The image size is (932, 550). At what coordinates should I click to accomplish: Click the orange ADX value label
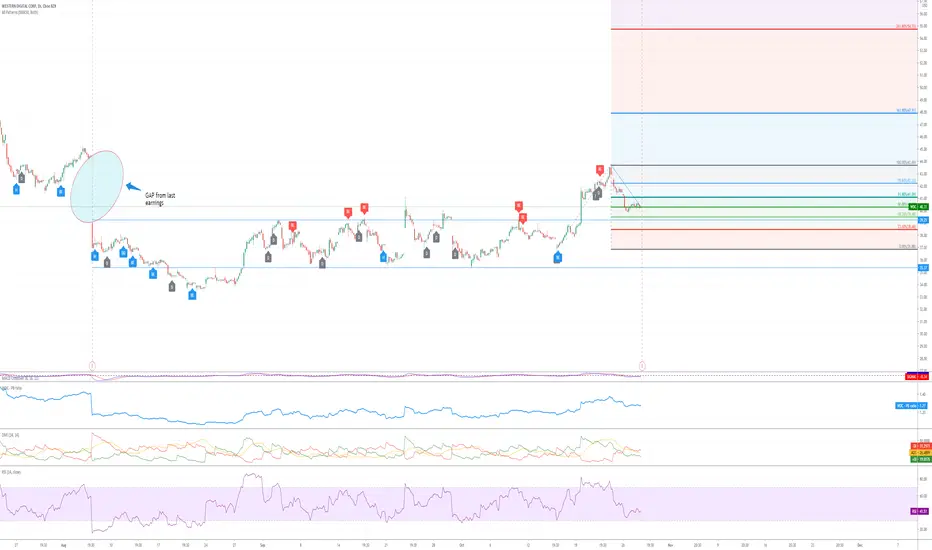click(x=920, y=452)
